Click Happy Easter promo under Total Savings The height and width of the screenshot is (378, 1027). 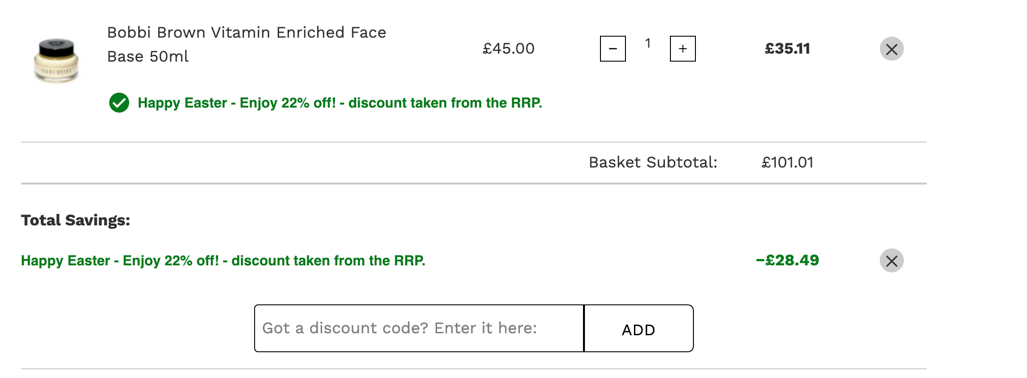pos(223,261)
